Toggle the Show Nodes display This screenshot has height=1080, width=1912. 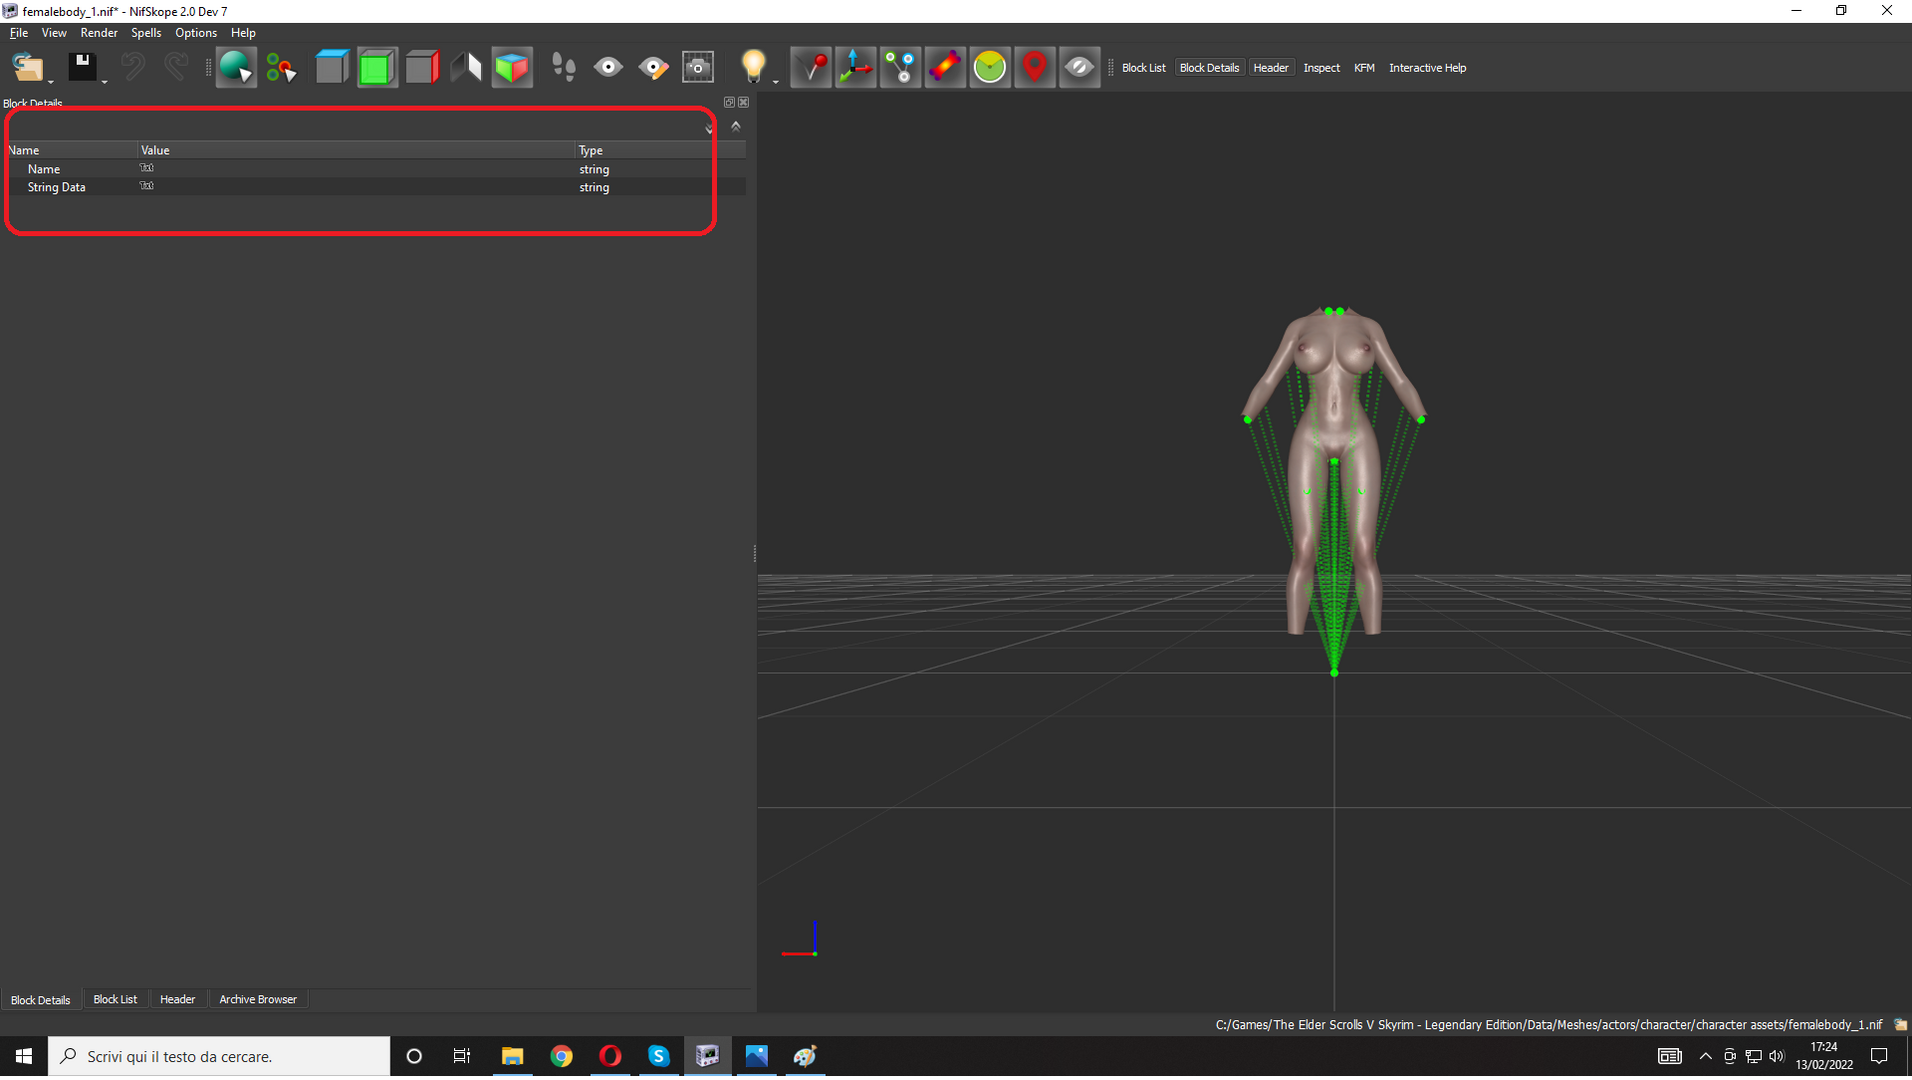coord(901,68)
